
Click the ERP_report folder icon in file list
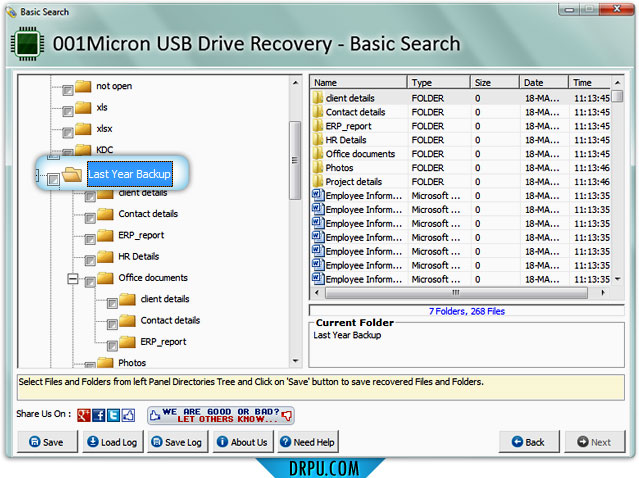pos(318,126)
